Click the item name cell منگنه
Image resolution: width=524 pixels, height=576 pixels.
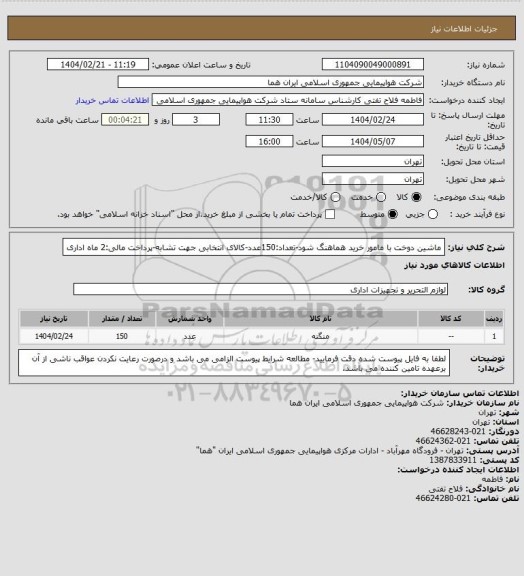320,336
